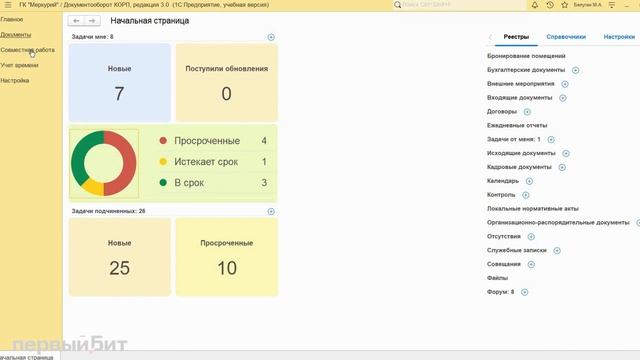Open Организационно-распорядительные документы registry
This screenshot has width=640, height=360.
click(558, 222)
